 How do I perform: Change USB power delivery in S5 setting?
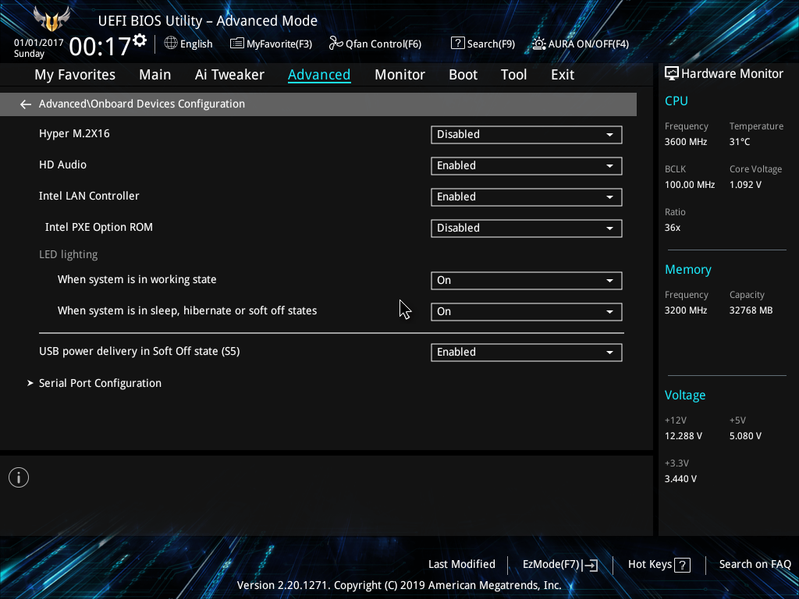(x=526, y=352)
